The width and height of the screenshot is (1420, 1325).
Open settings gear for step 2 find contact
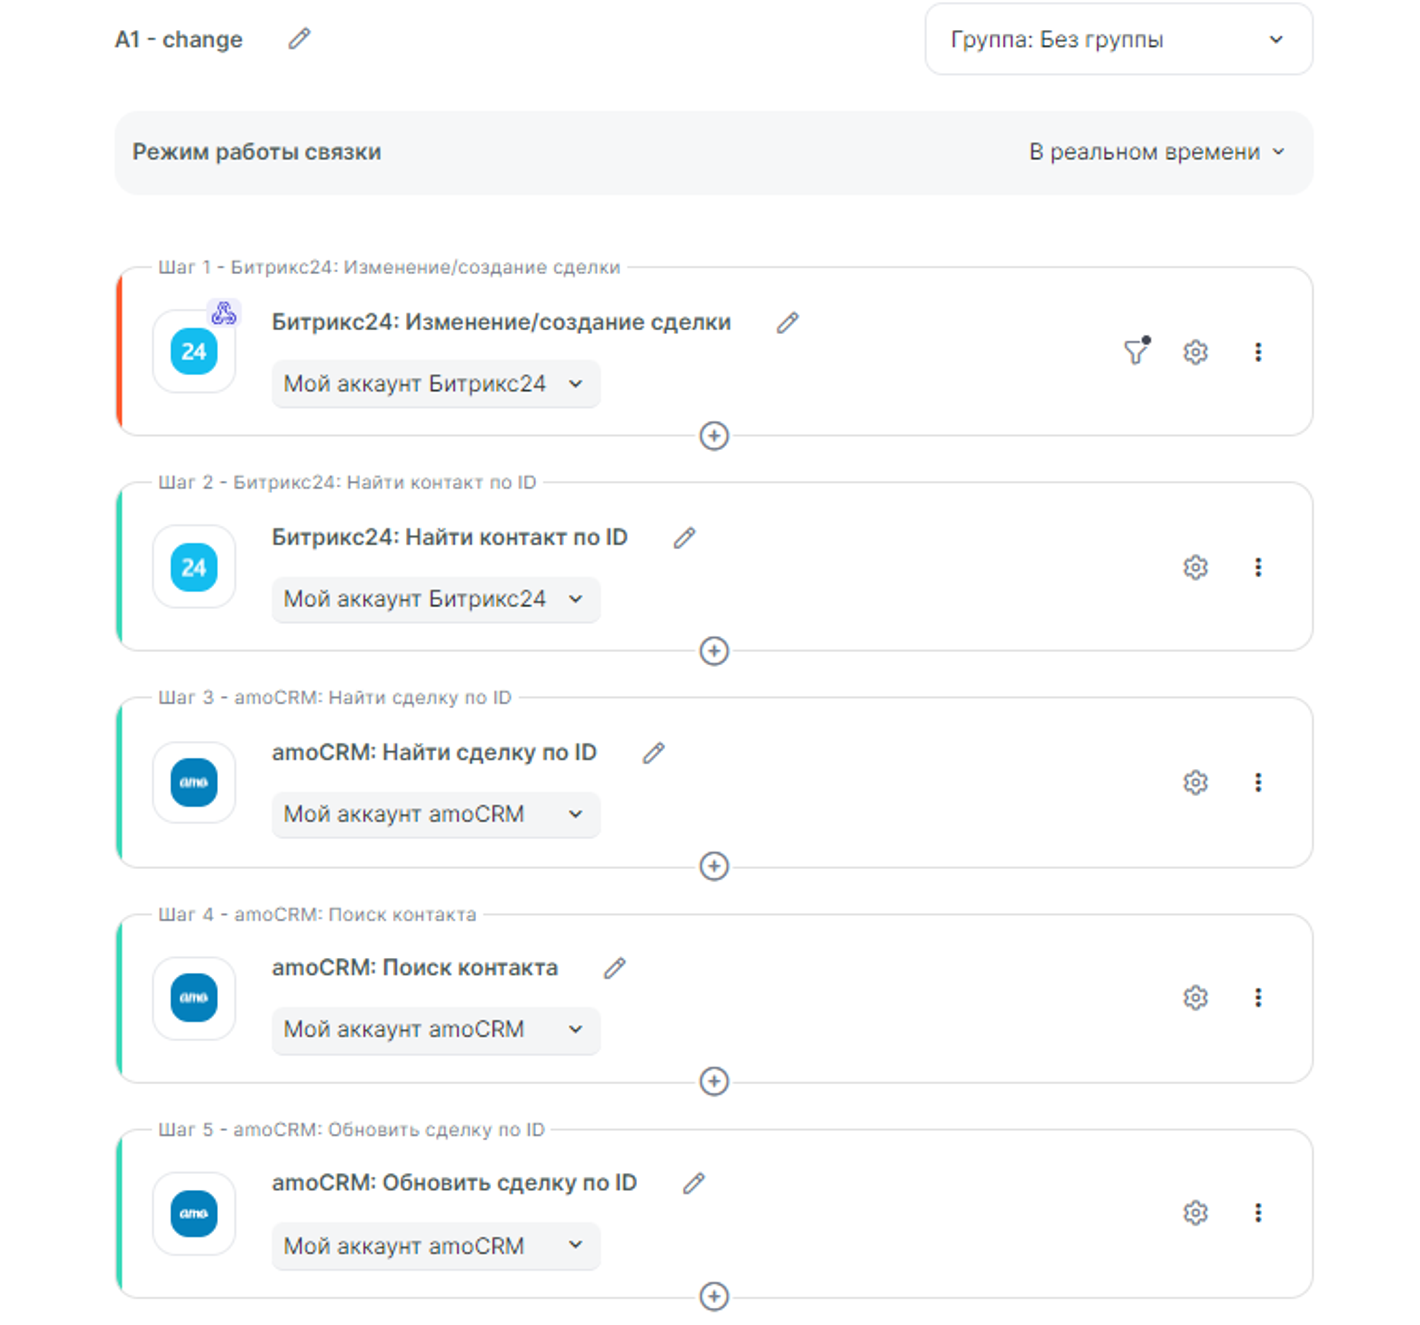pyautogui.click(x=1195, y=567)
